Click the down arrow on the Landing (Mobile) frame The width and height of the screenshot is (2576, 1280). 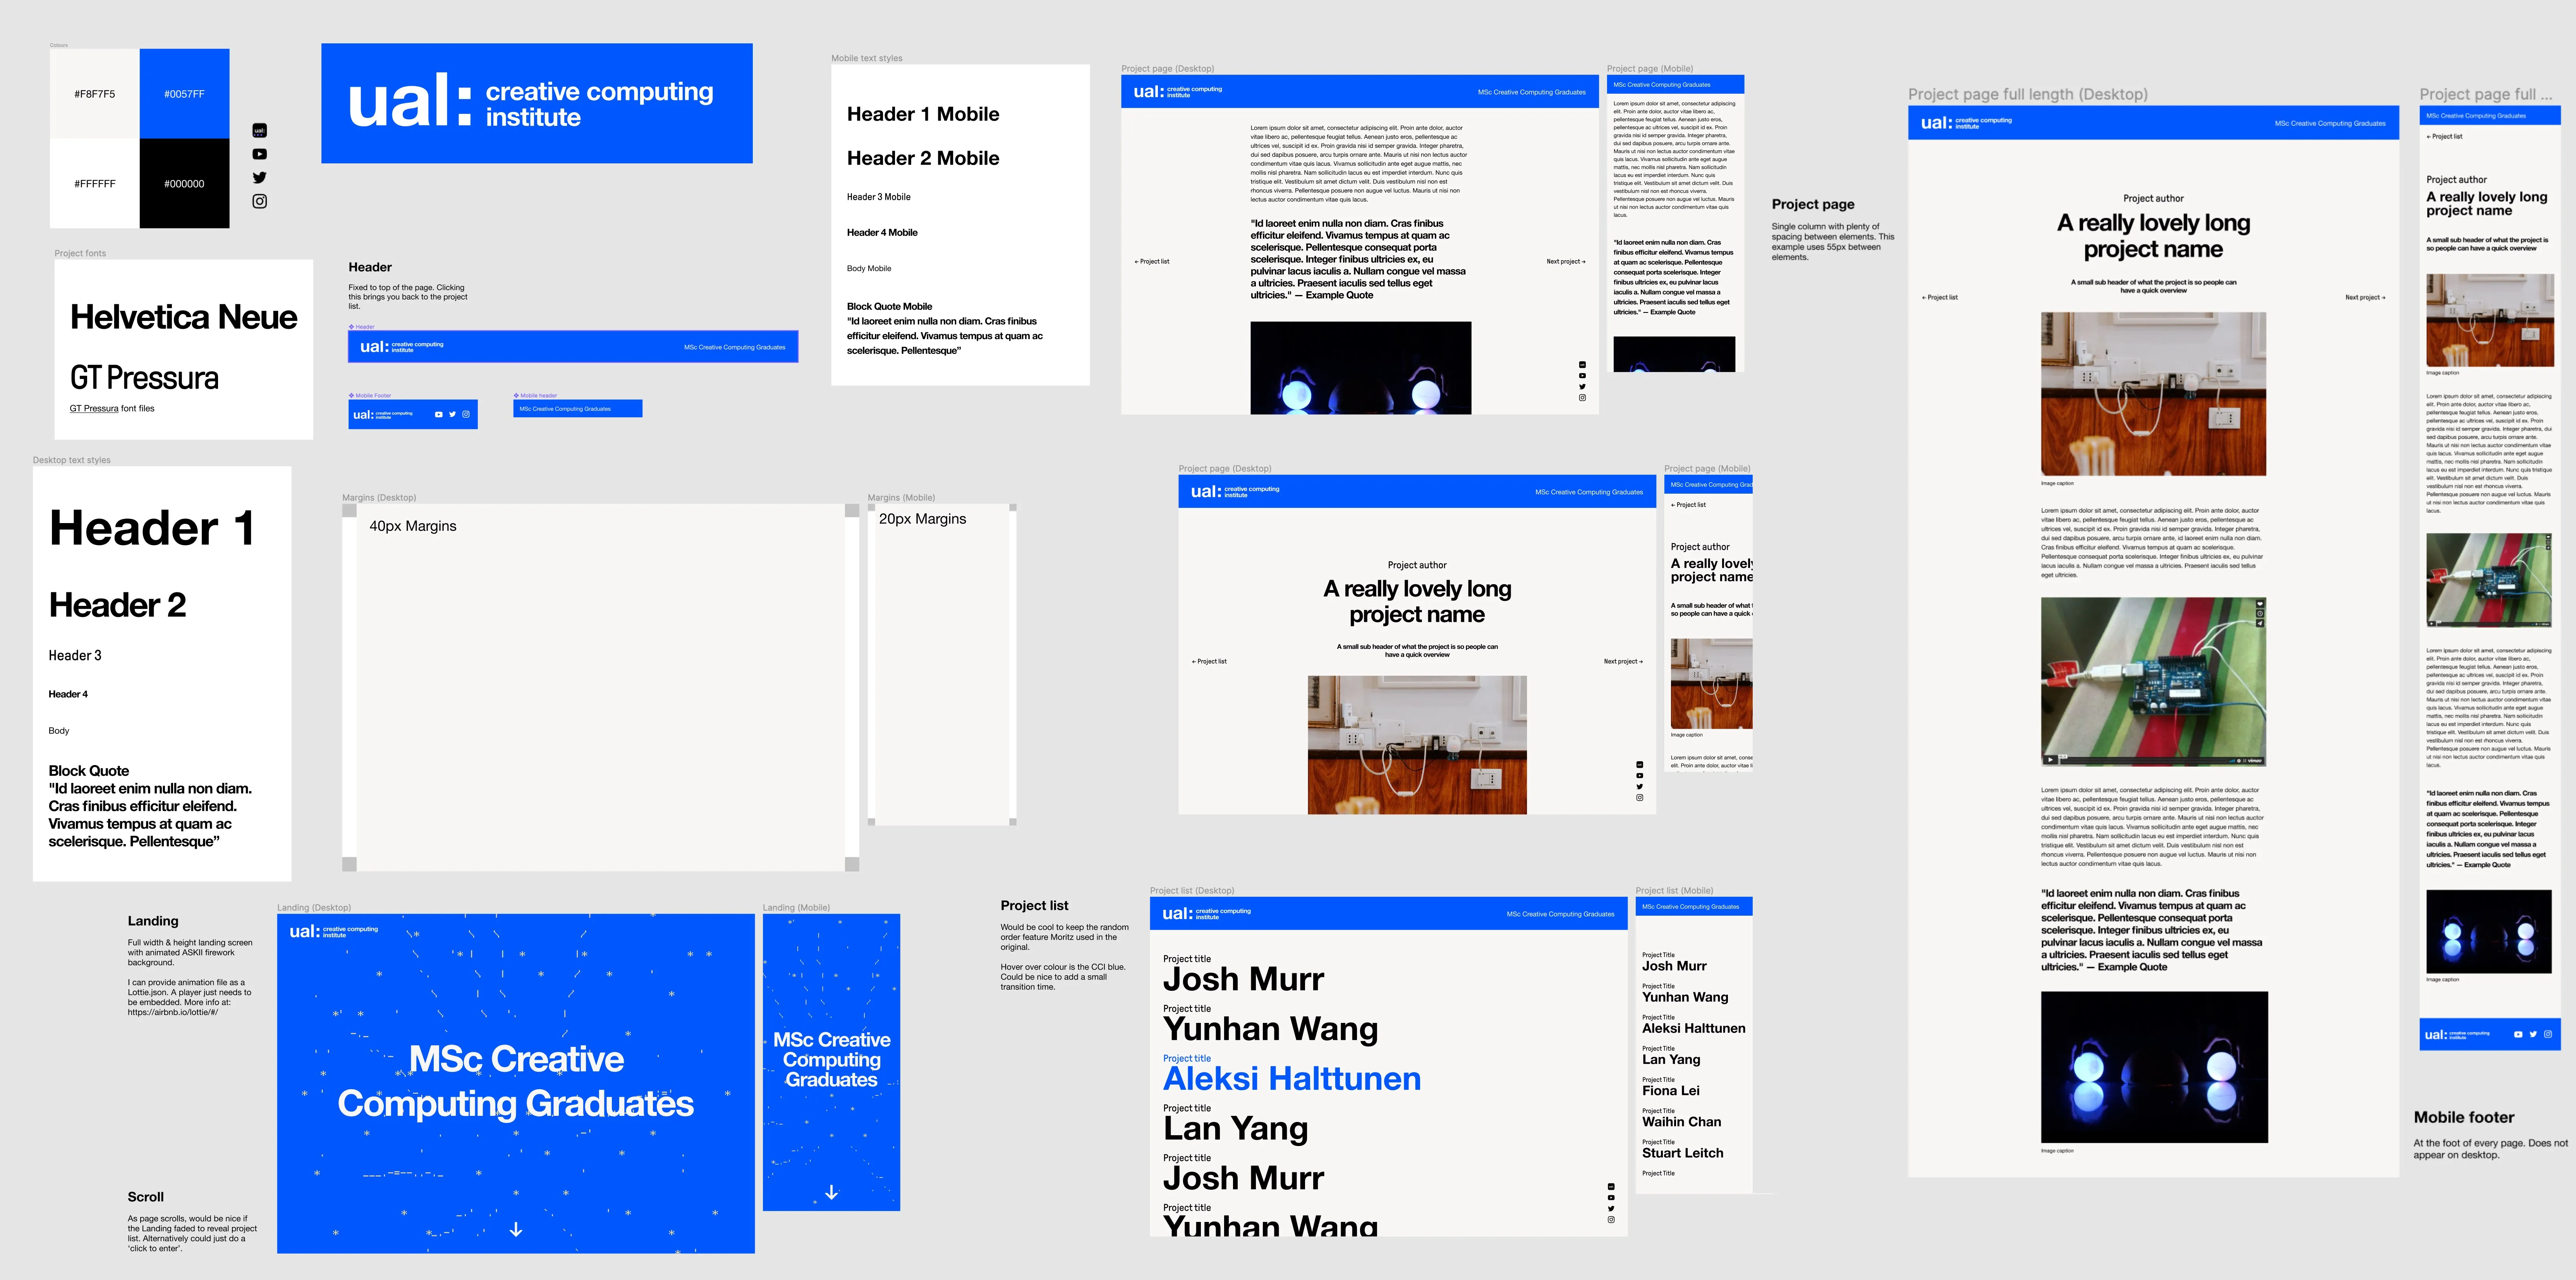[832, 1192]
